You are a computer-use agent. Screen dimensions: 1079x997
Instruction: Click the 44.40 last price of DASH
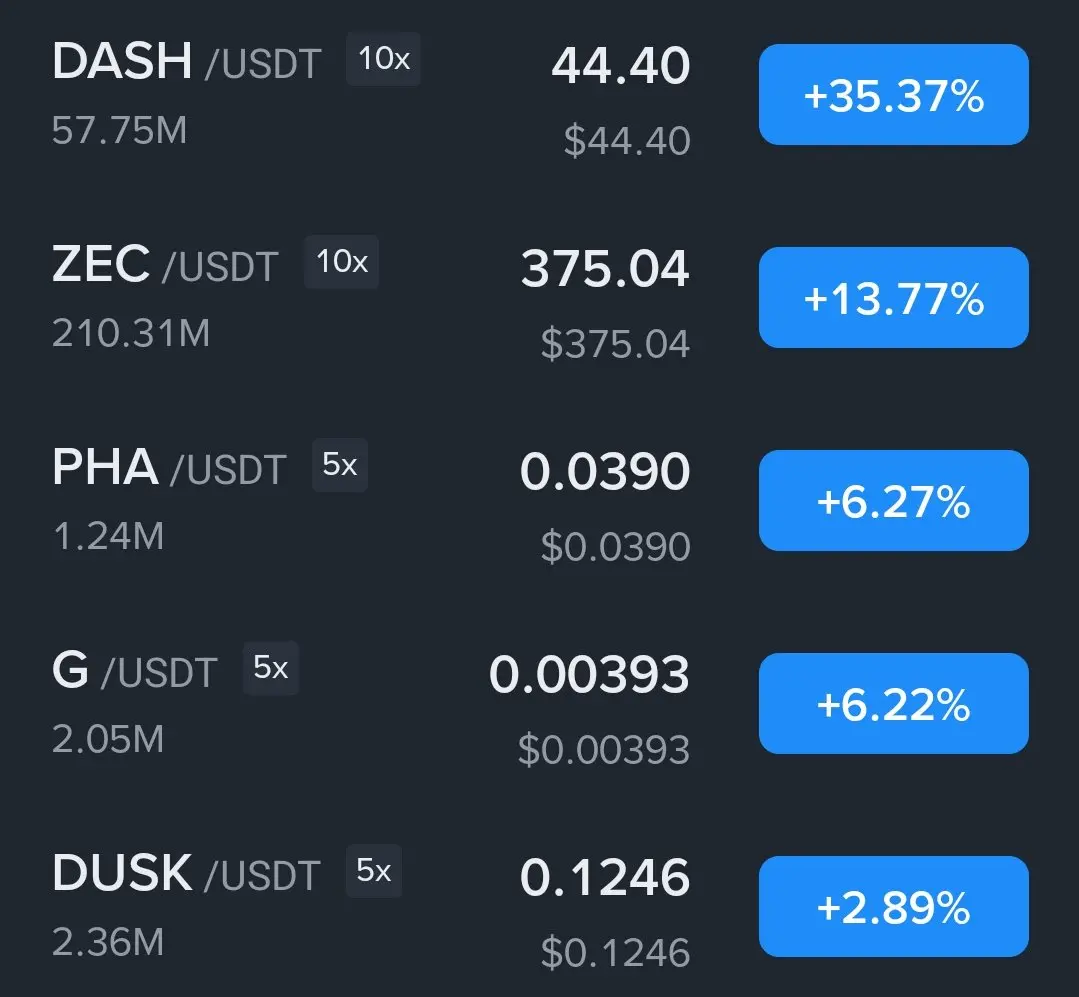(x=621, y=66)
